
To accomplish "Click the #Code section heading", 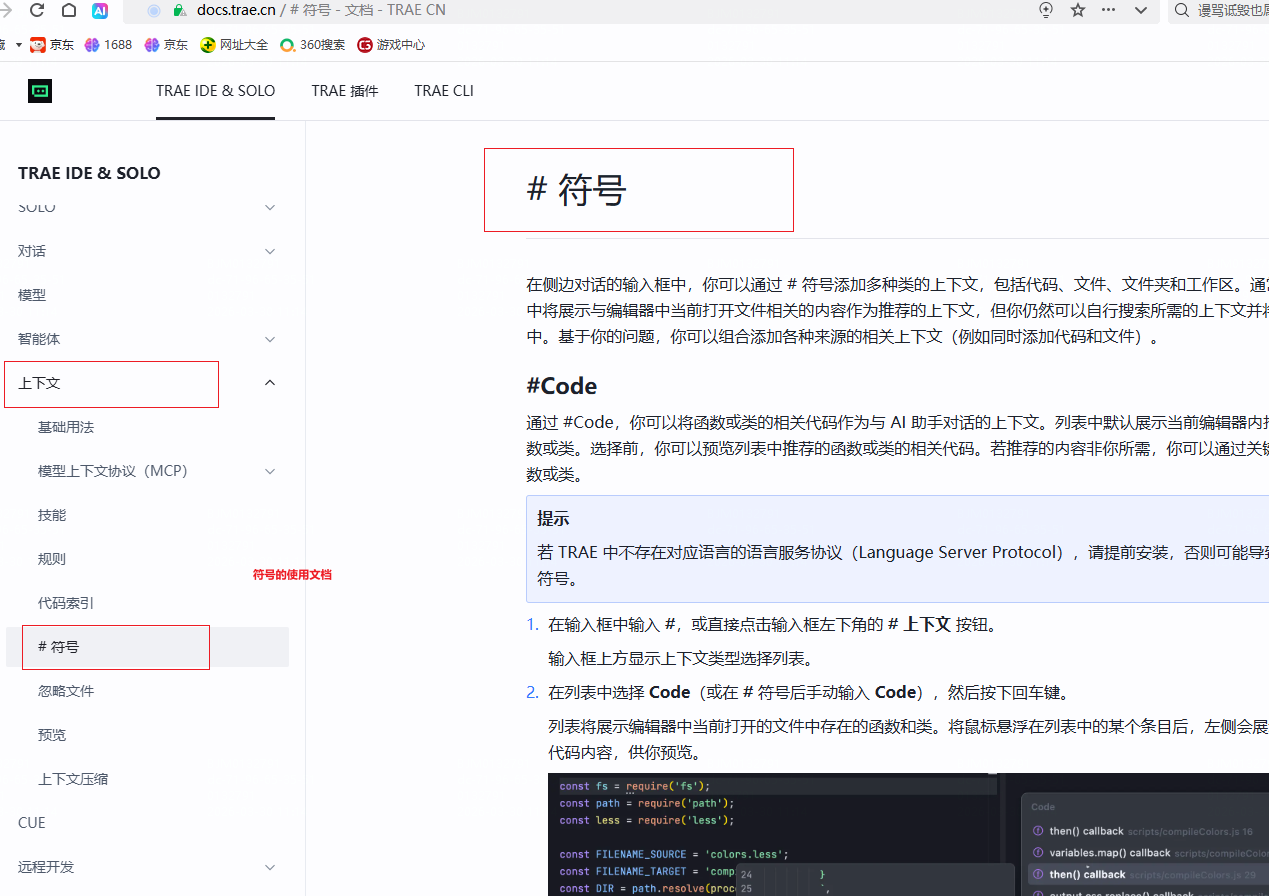I will point(562,386).
